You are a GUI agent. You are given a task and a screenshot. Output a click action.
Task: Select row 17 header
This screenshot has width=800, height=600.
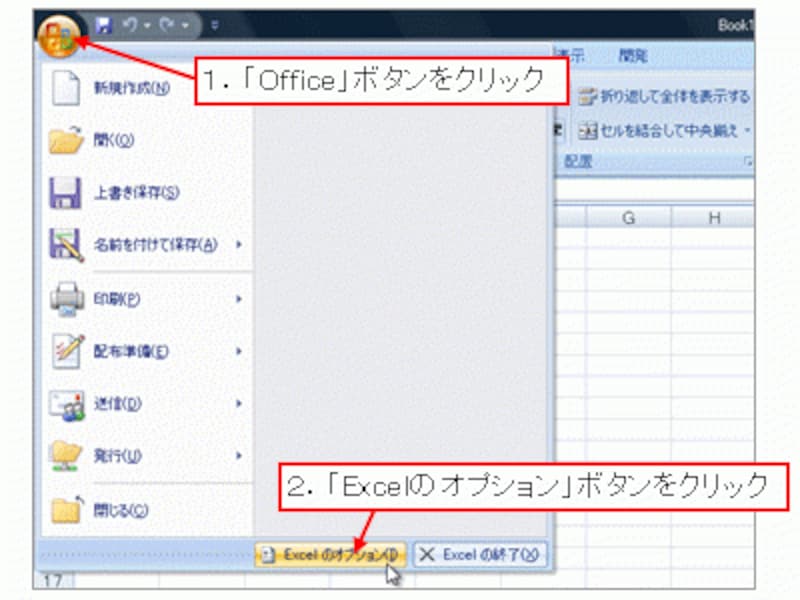click(x=53, y=581)
